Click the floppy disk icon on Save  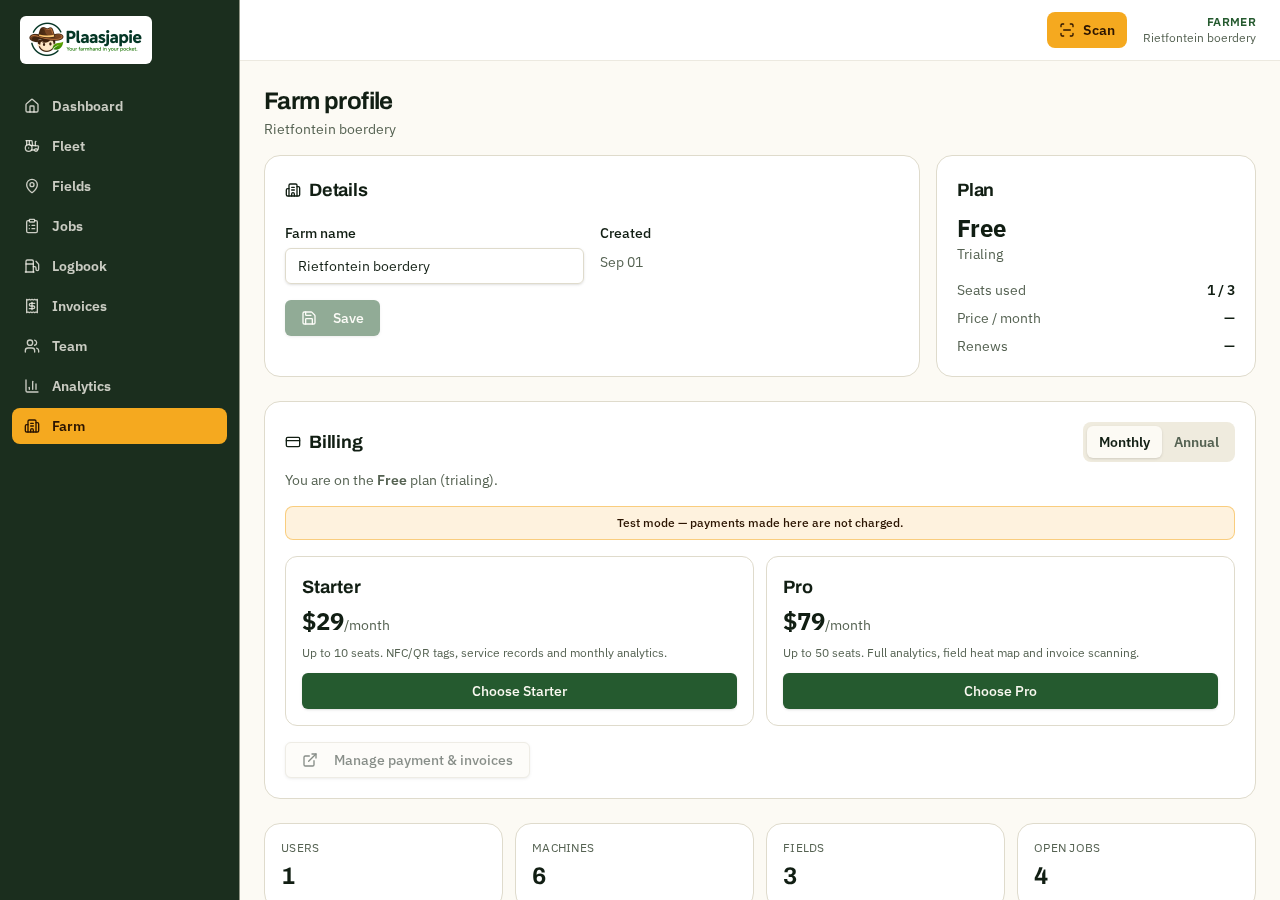pos(309,318)
